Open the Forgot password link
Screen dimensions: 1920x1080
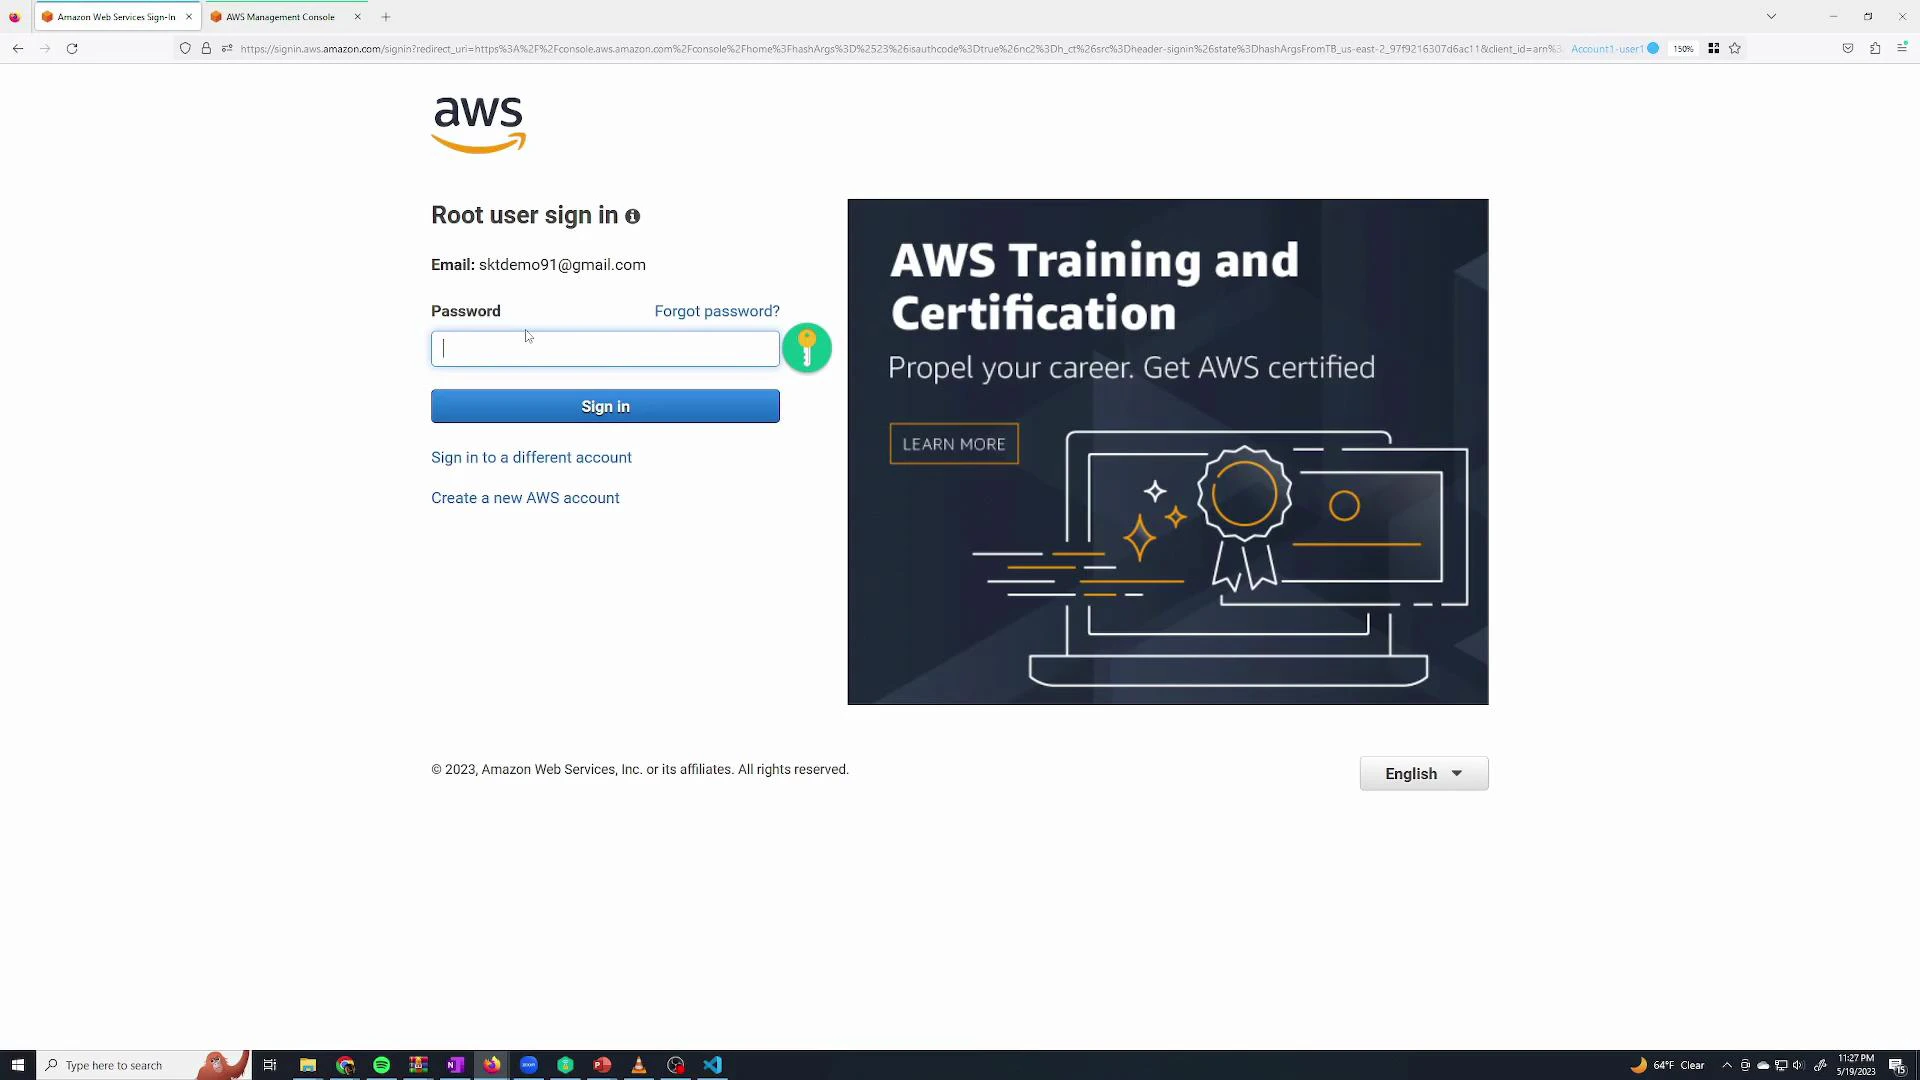716,311
